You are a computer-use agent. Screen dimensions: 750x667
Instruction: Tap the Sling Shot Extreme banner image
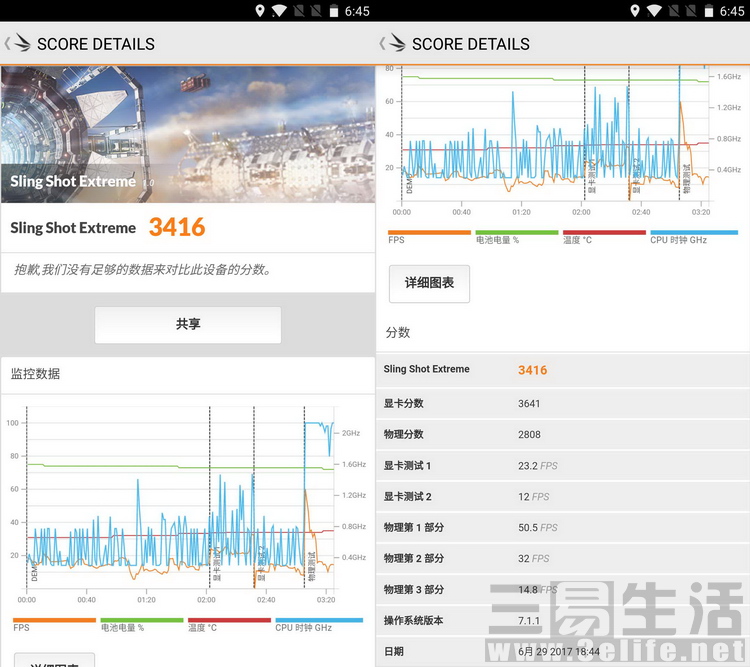point(187,120)
